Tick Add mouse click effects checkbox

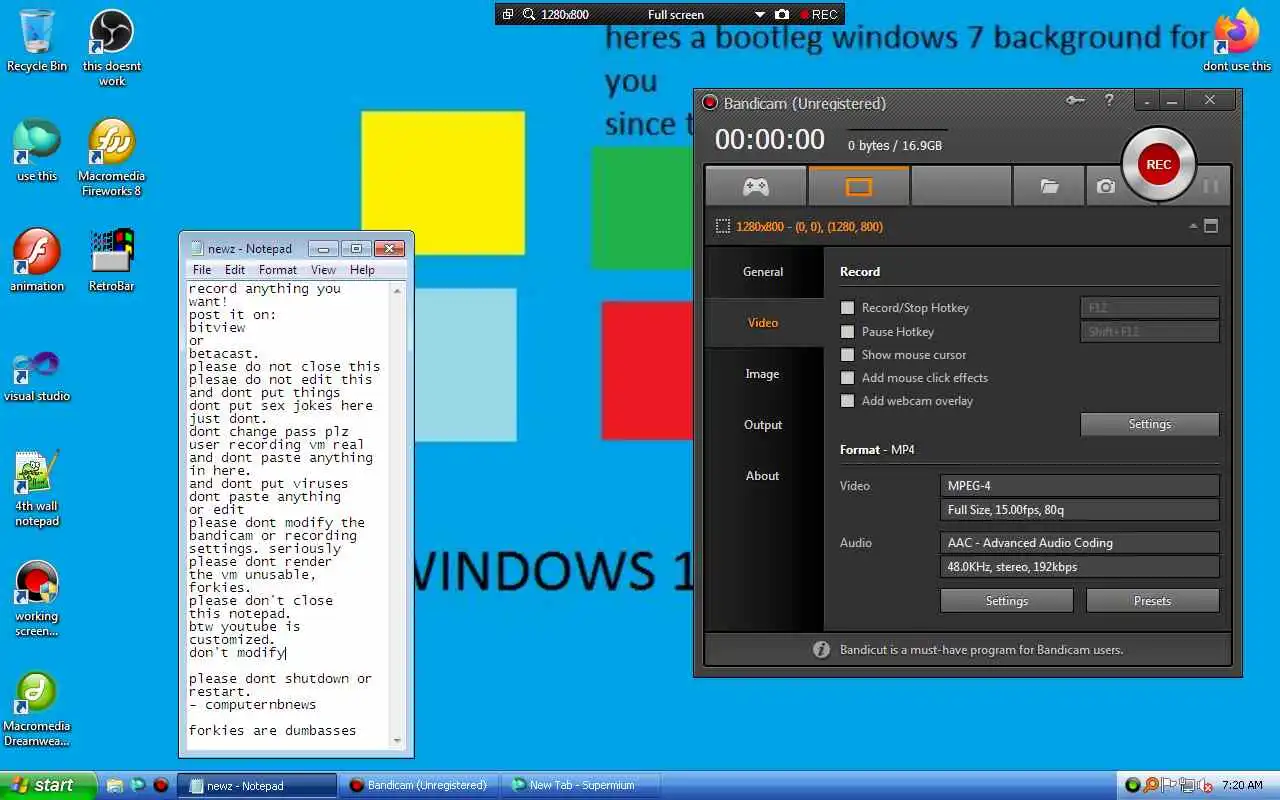click(848, 378)
